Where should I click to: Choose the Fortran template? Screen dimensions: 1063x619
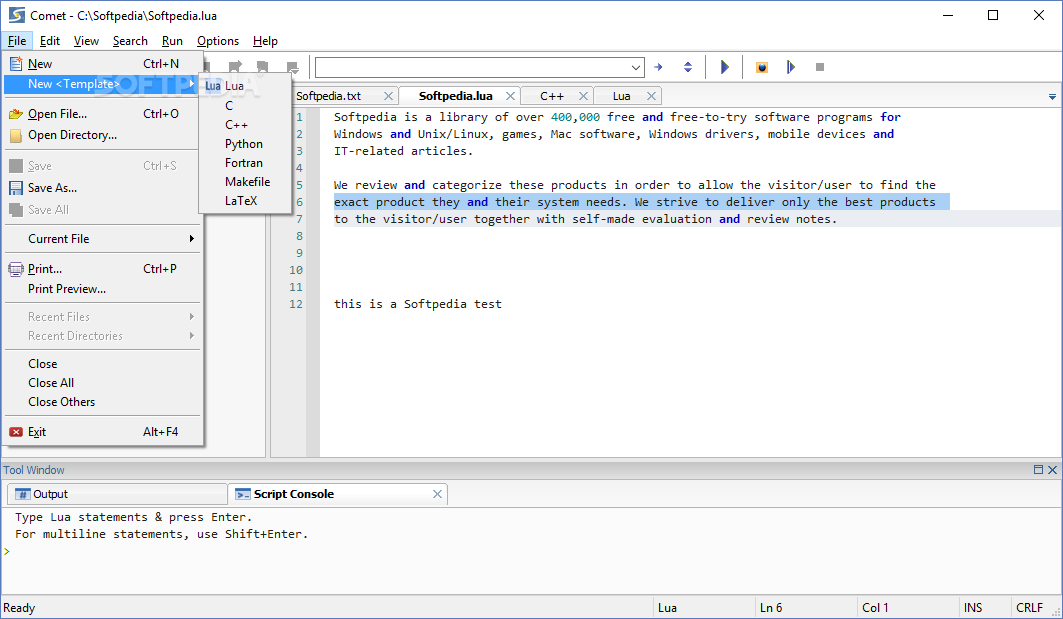(x=245, y=163)
